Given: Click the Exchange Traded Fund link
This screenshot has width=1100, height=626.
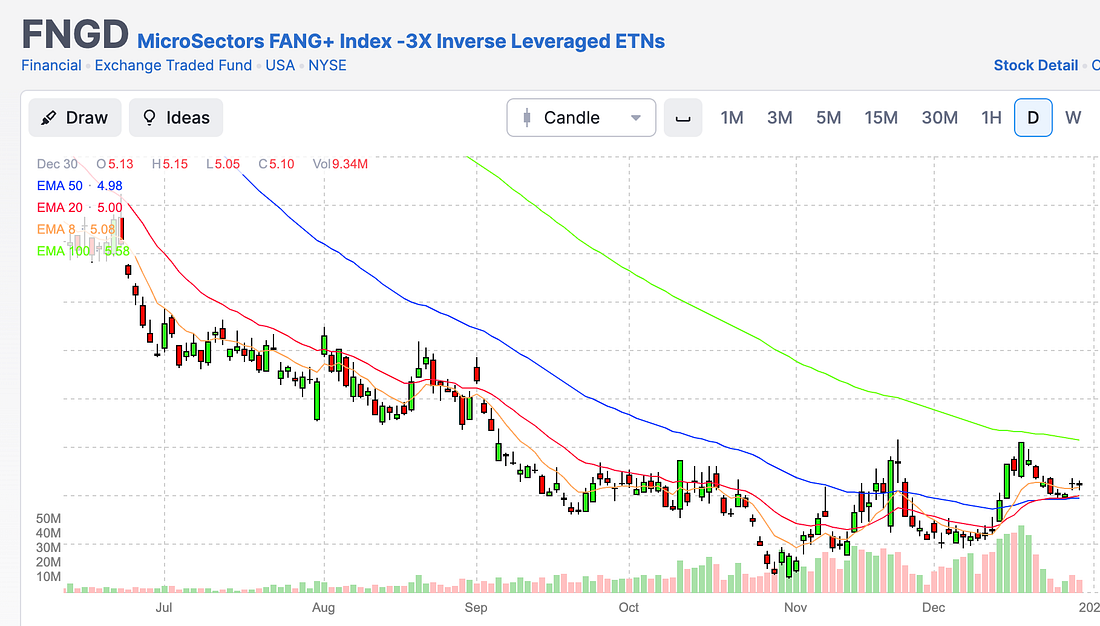Looking at the screenshot, I should point(173,65).
